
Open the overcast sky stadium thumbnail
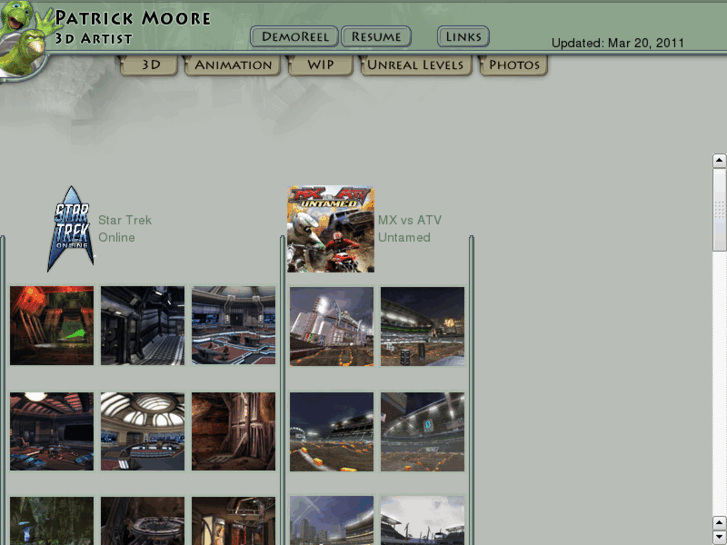(x=422, y=520)
